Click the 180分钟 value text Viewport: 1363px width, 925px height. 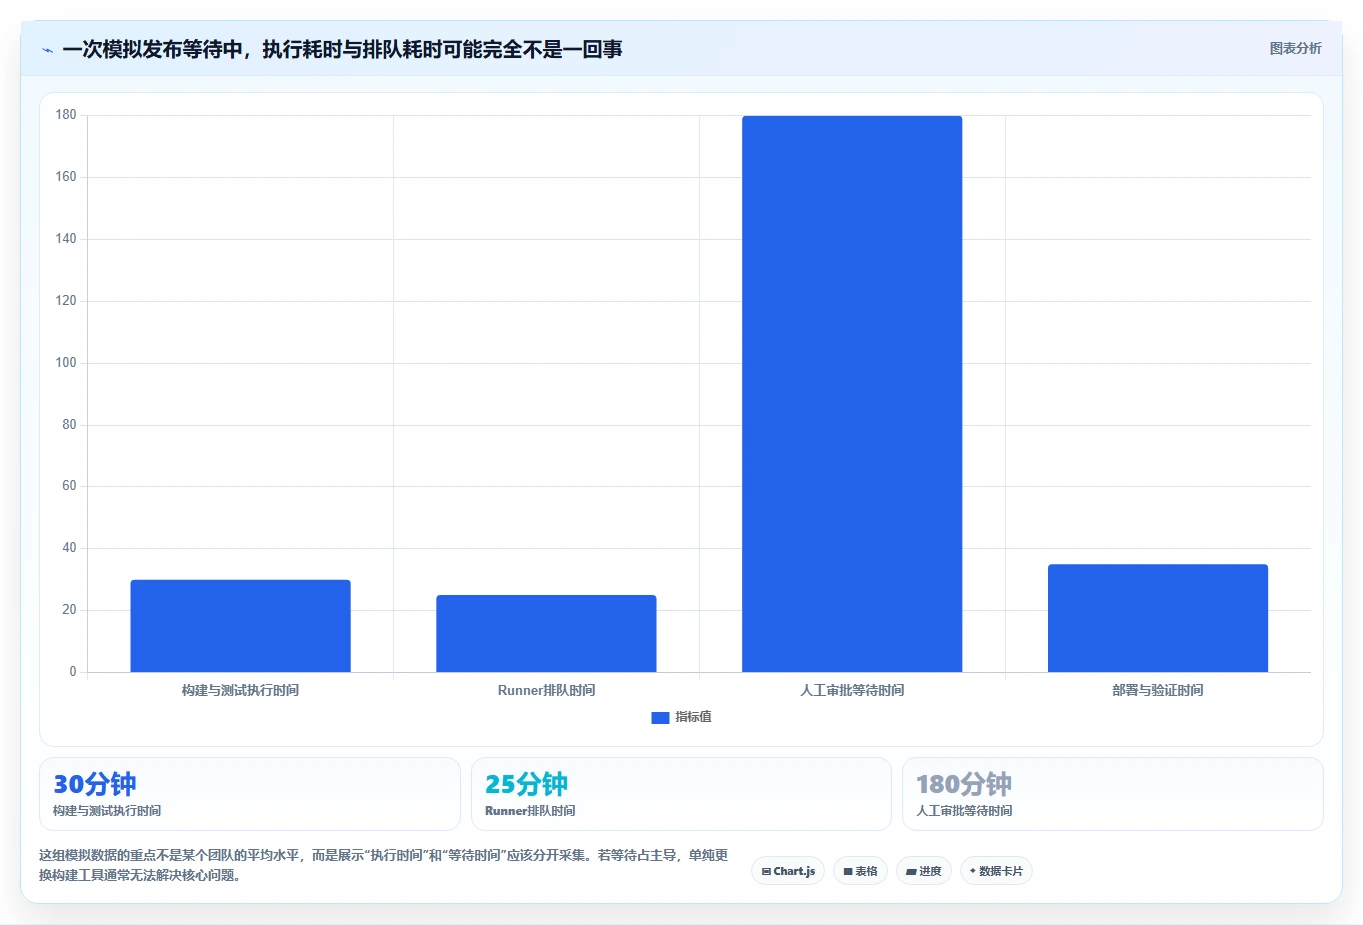coord(964,784)
